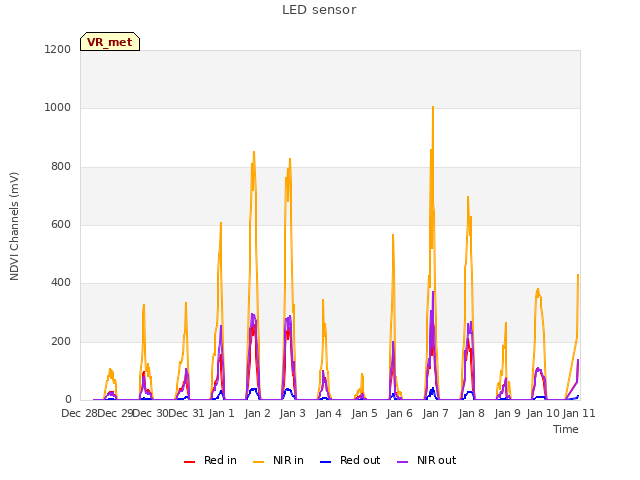
Task: Click the Time axis title
Action: [566, 429]
